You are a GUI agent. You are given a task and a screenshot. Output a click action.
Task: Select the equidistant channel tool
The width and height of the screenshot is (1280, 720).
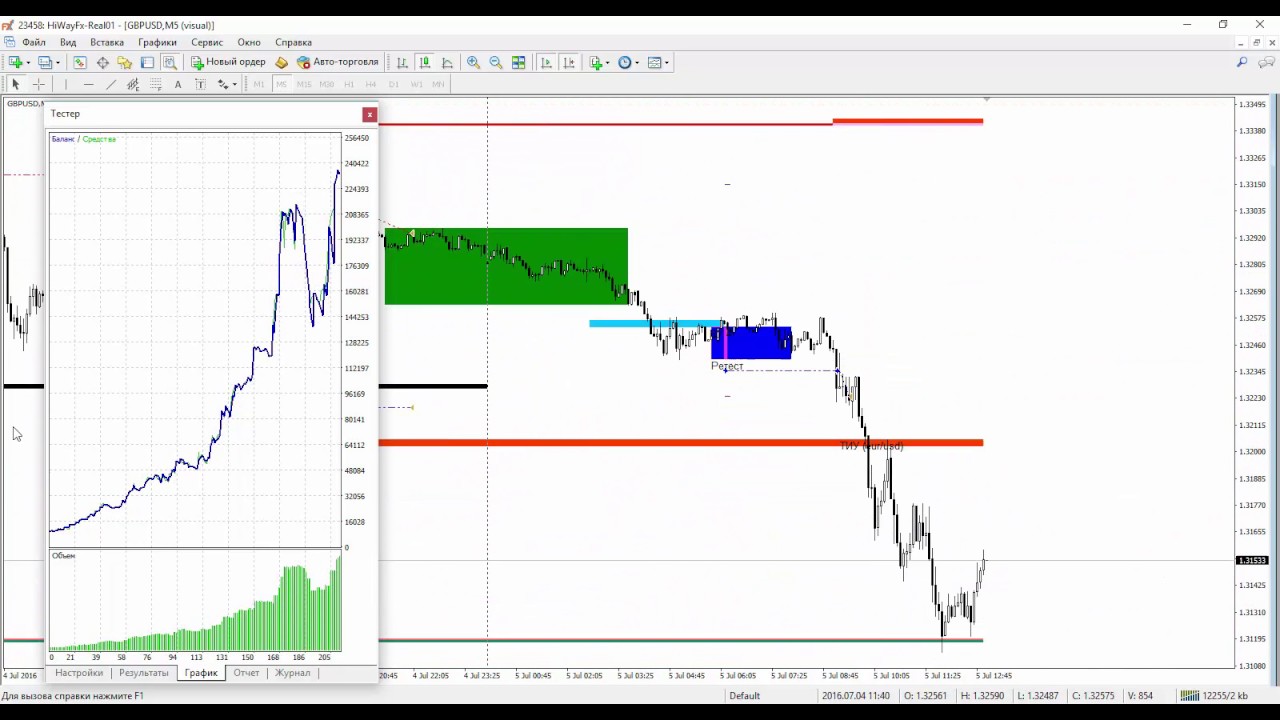click(x=133, y=84)
